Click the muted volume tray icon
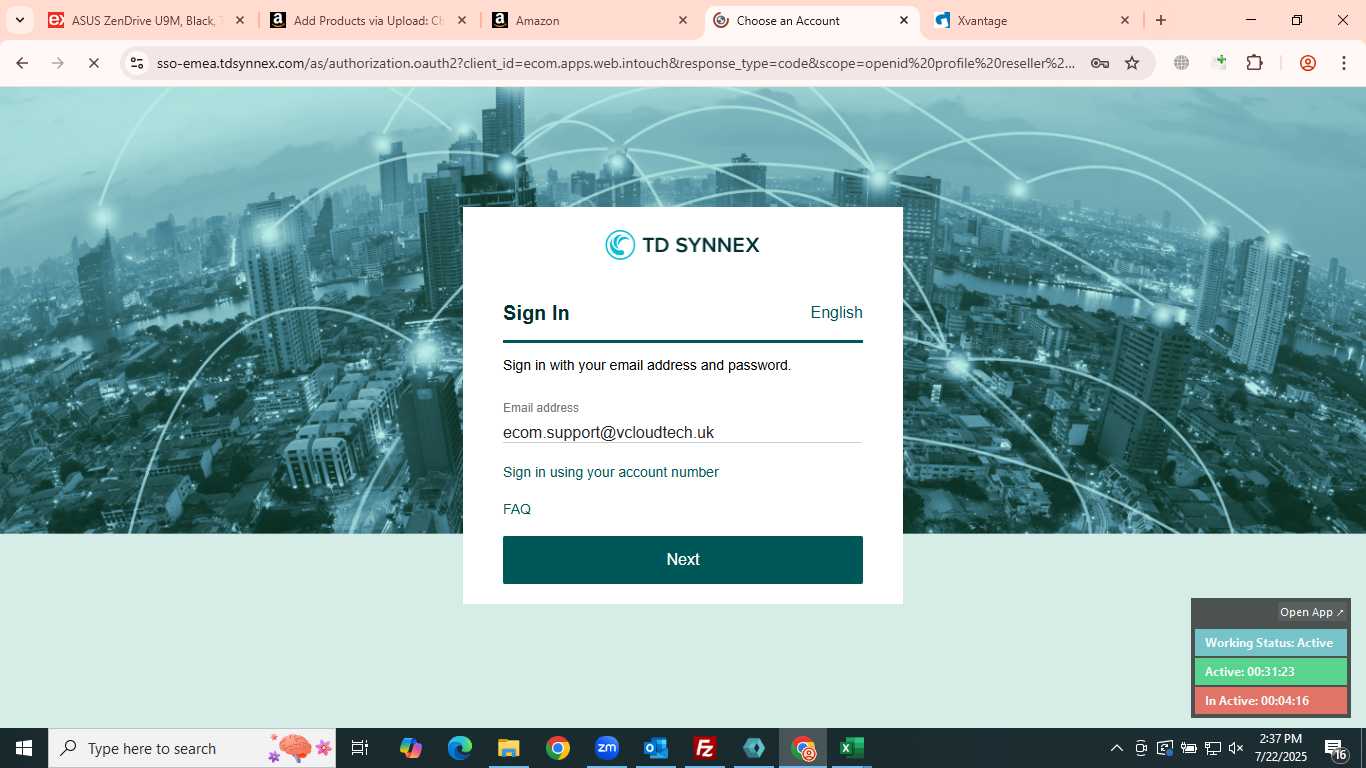 (x=1236, y=748)
